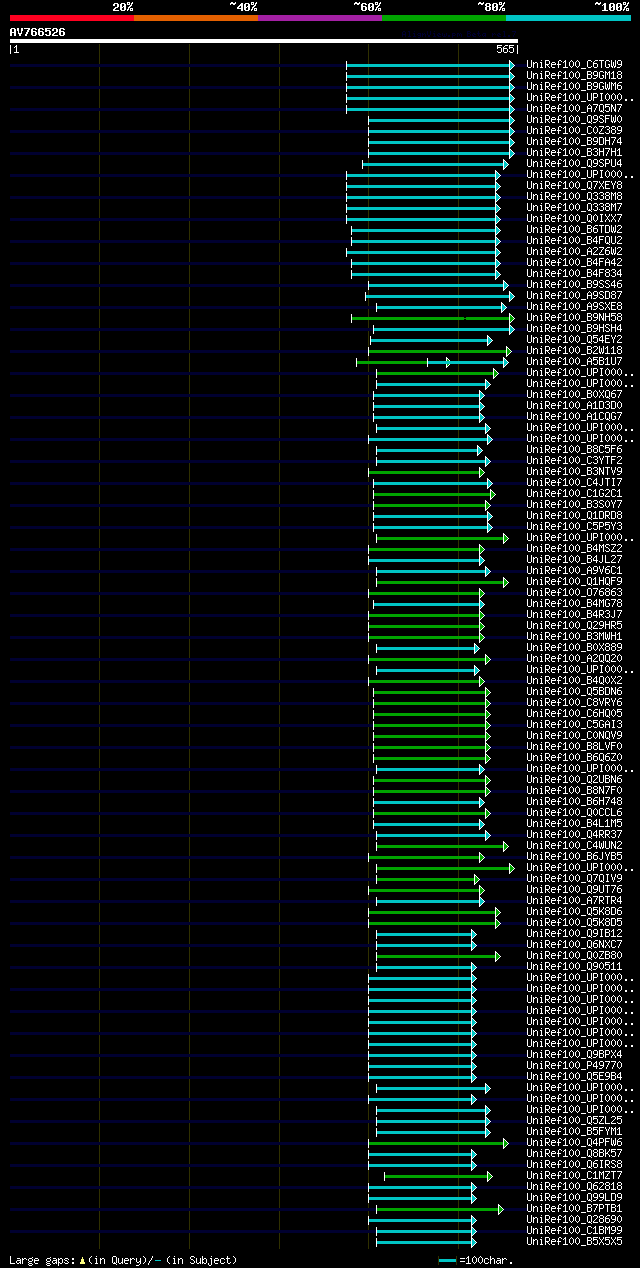Select the UniRef100_Q9UT76 entry

pyautogui.click(x=574, y=889)
